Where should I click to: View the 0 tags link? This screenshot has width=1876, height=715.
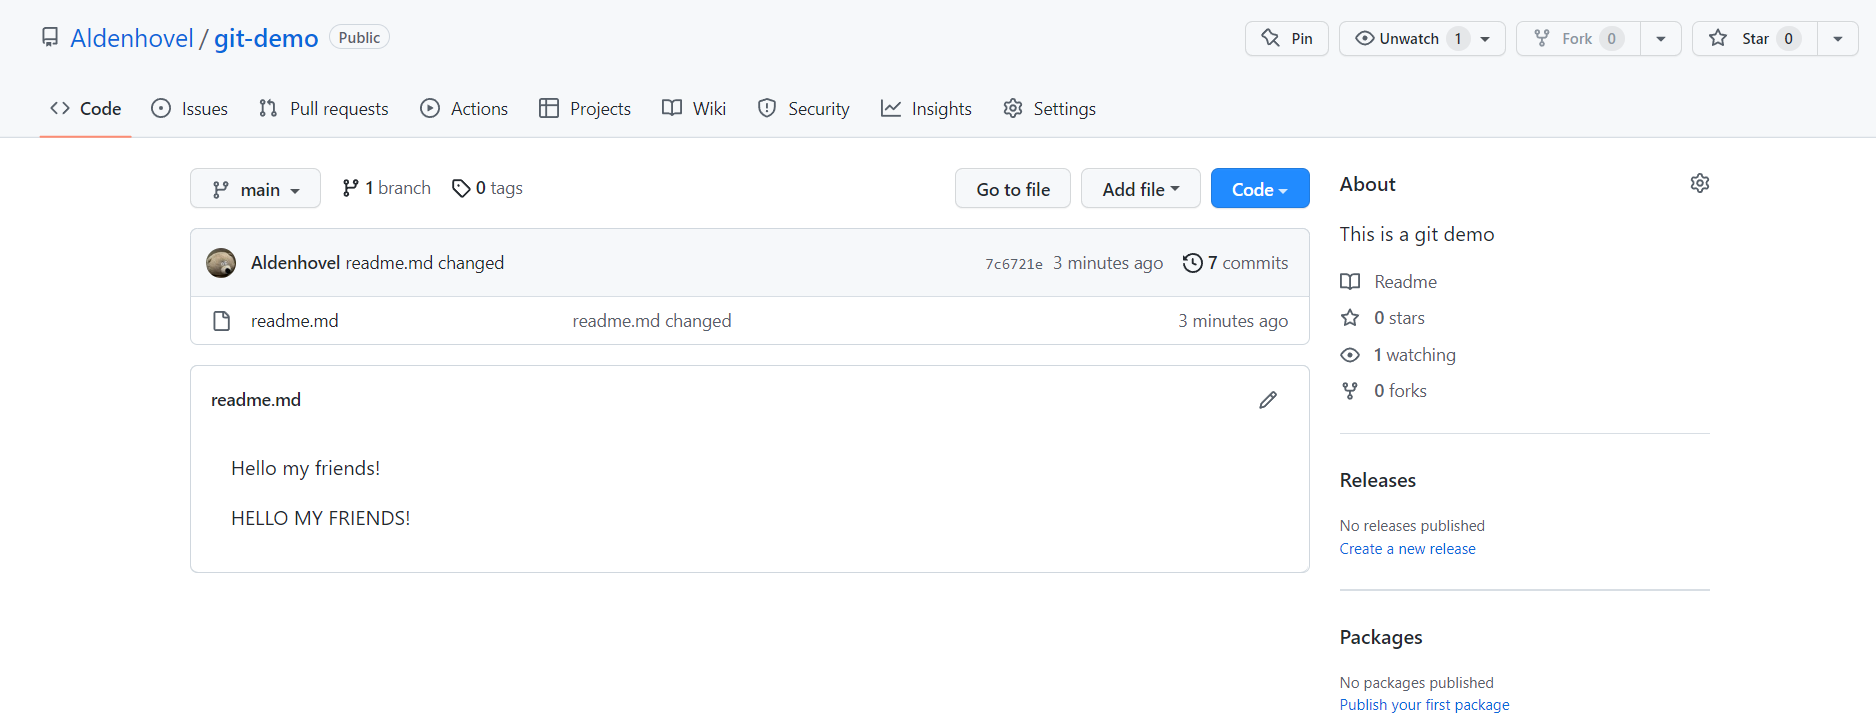click(x=487, y=188)
